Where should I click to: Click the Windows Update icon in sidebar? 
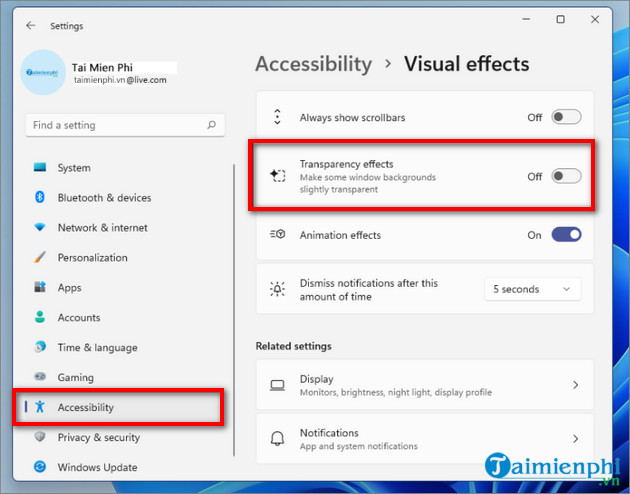click(x=40, y=467)
